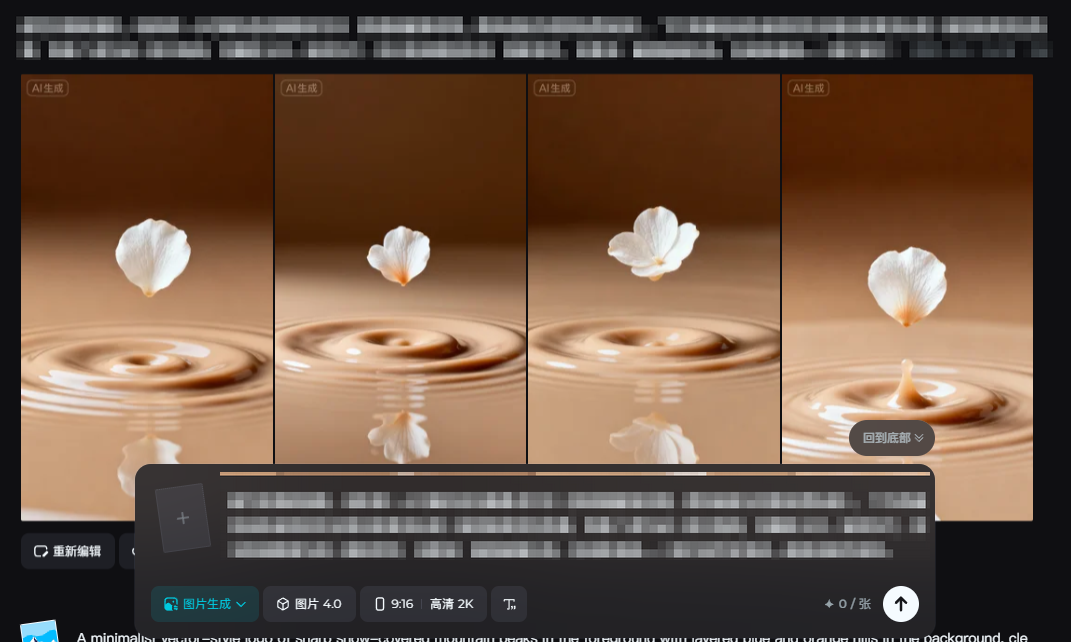Click into the prompt text input box

[x=575, y=525]
